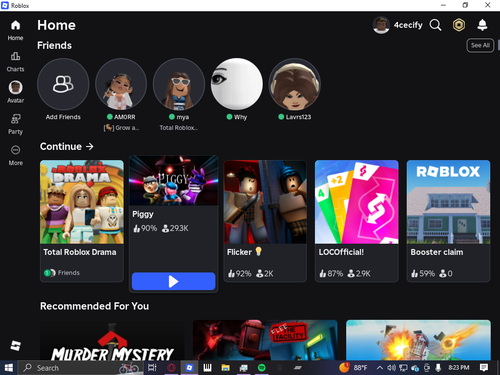This screenshot has height=375, width=500.
Task: Open the Charts sidebar icon
Action: 15,56
